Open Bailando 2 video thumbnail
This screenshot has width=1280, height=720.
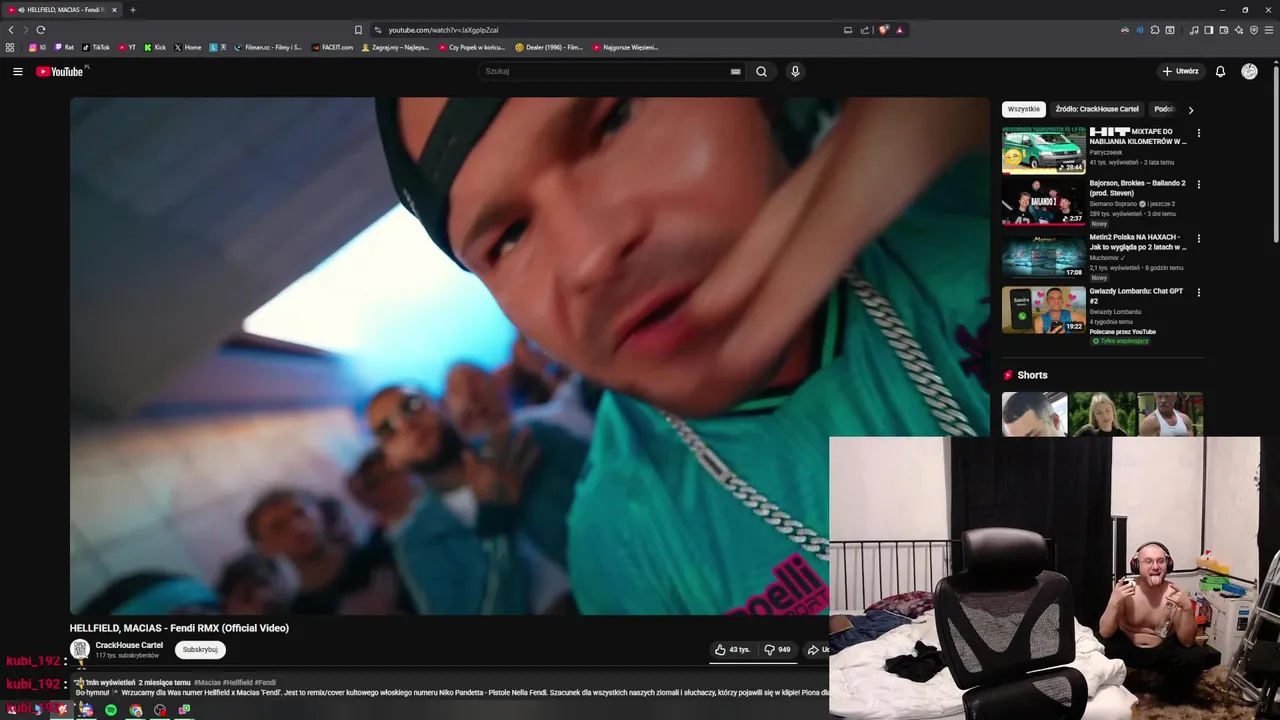point(1043,202)
